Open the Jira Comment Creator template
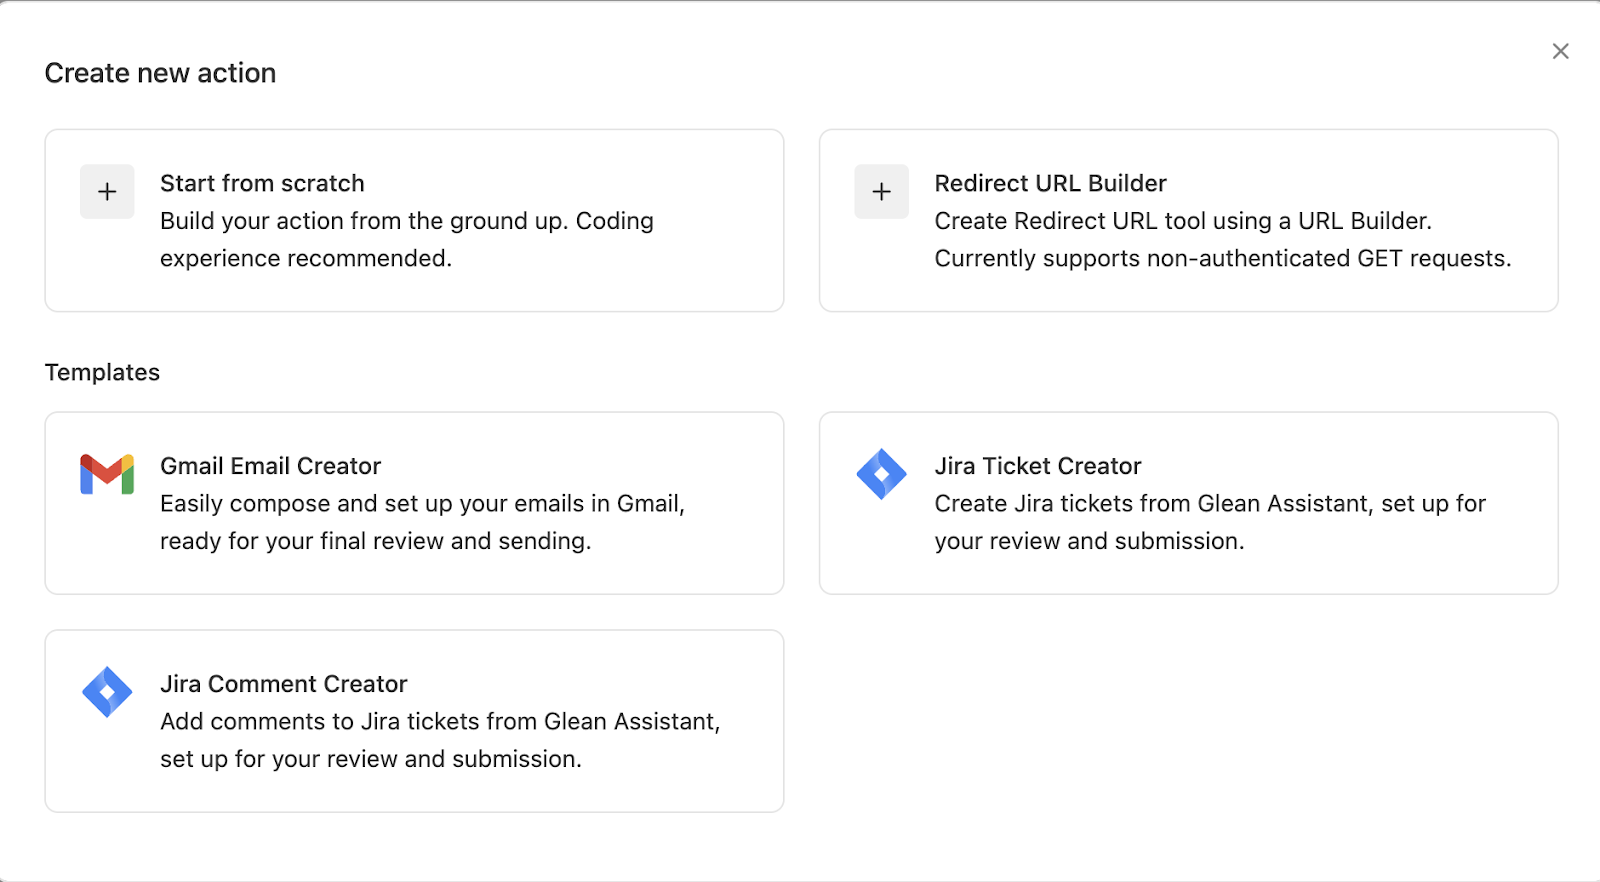This screenshot has width=1600, height=882. (x=414, y=720)
